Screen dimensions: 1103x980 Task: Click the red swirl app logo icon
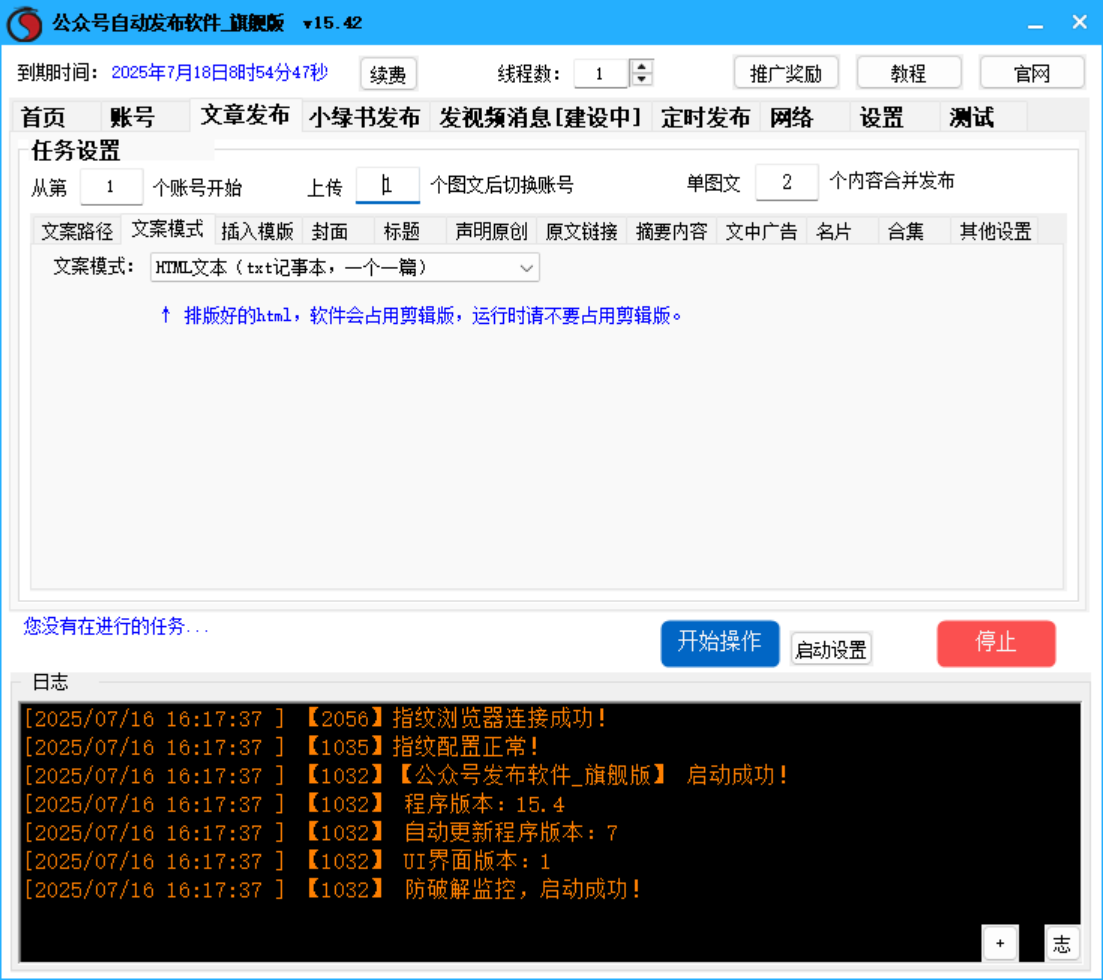pos(24,23)
